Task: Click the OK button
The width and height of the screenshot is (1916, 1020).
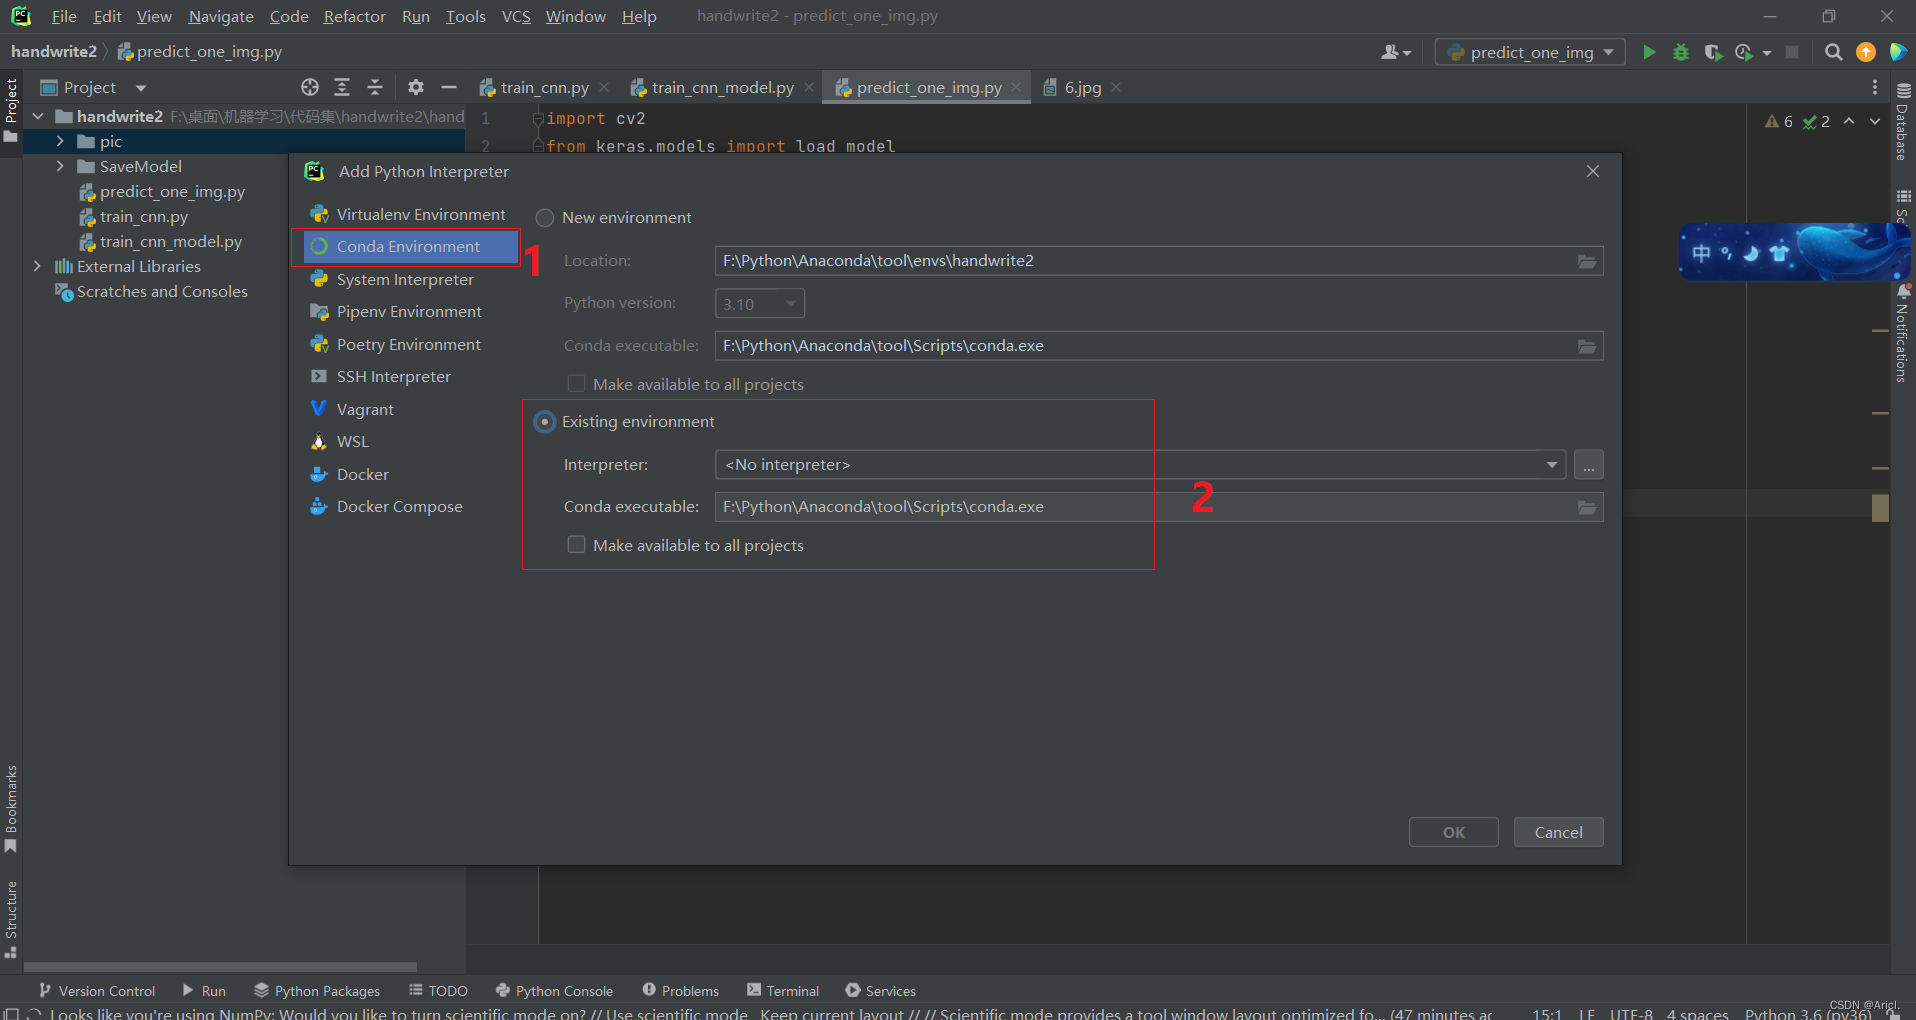Action: [1453, 832]
